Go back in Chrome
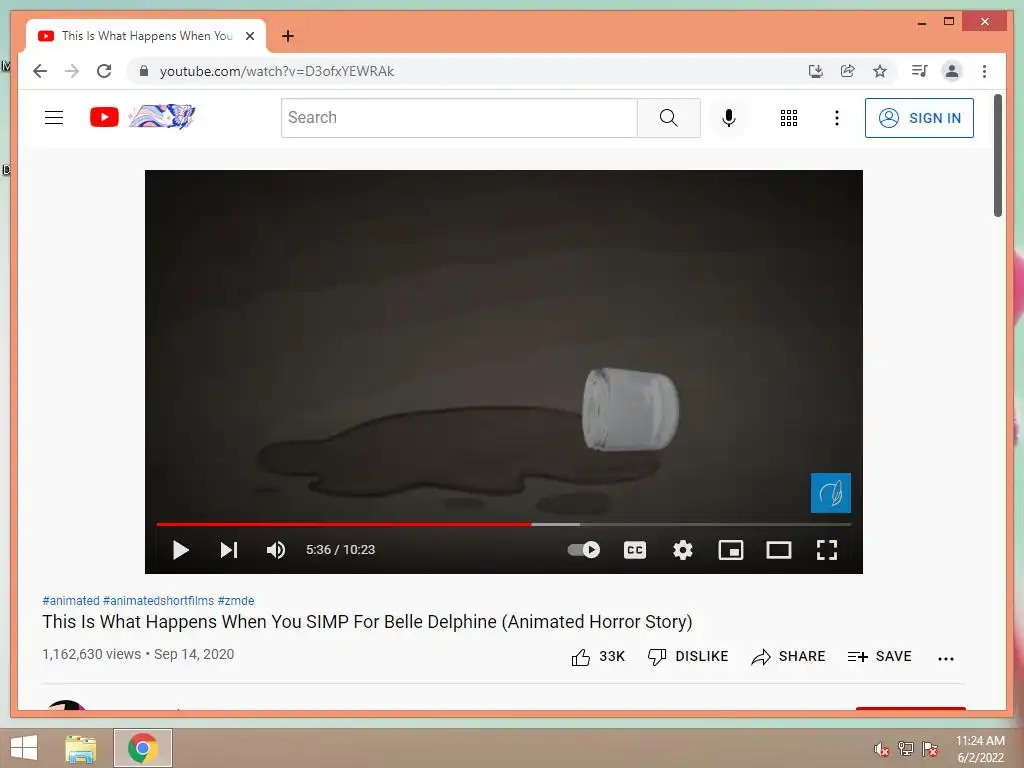Screen dimensions: 1024x768 40,71
